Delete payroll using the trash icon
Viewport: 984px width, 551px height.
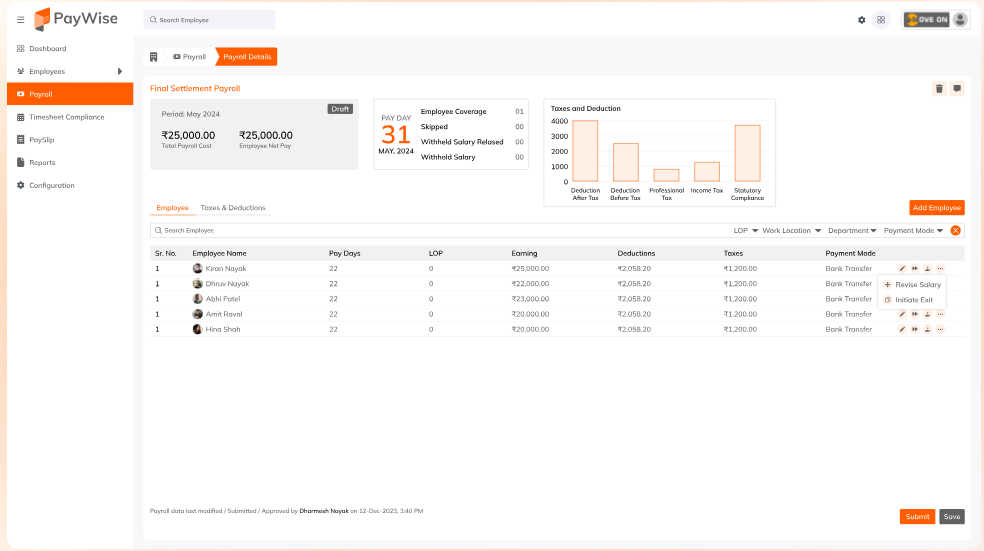[x=939, y=88]
